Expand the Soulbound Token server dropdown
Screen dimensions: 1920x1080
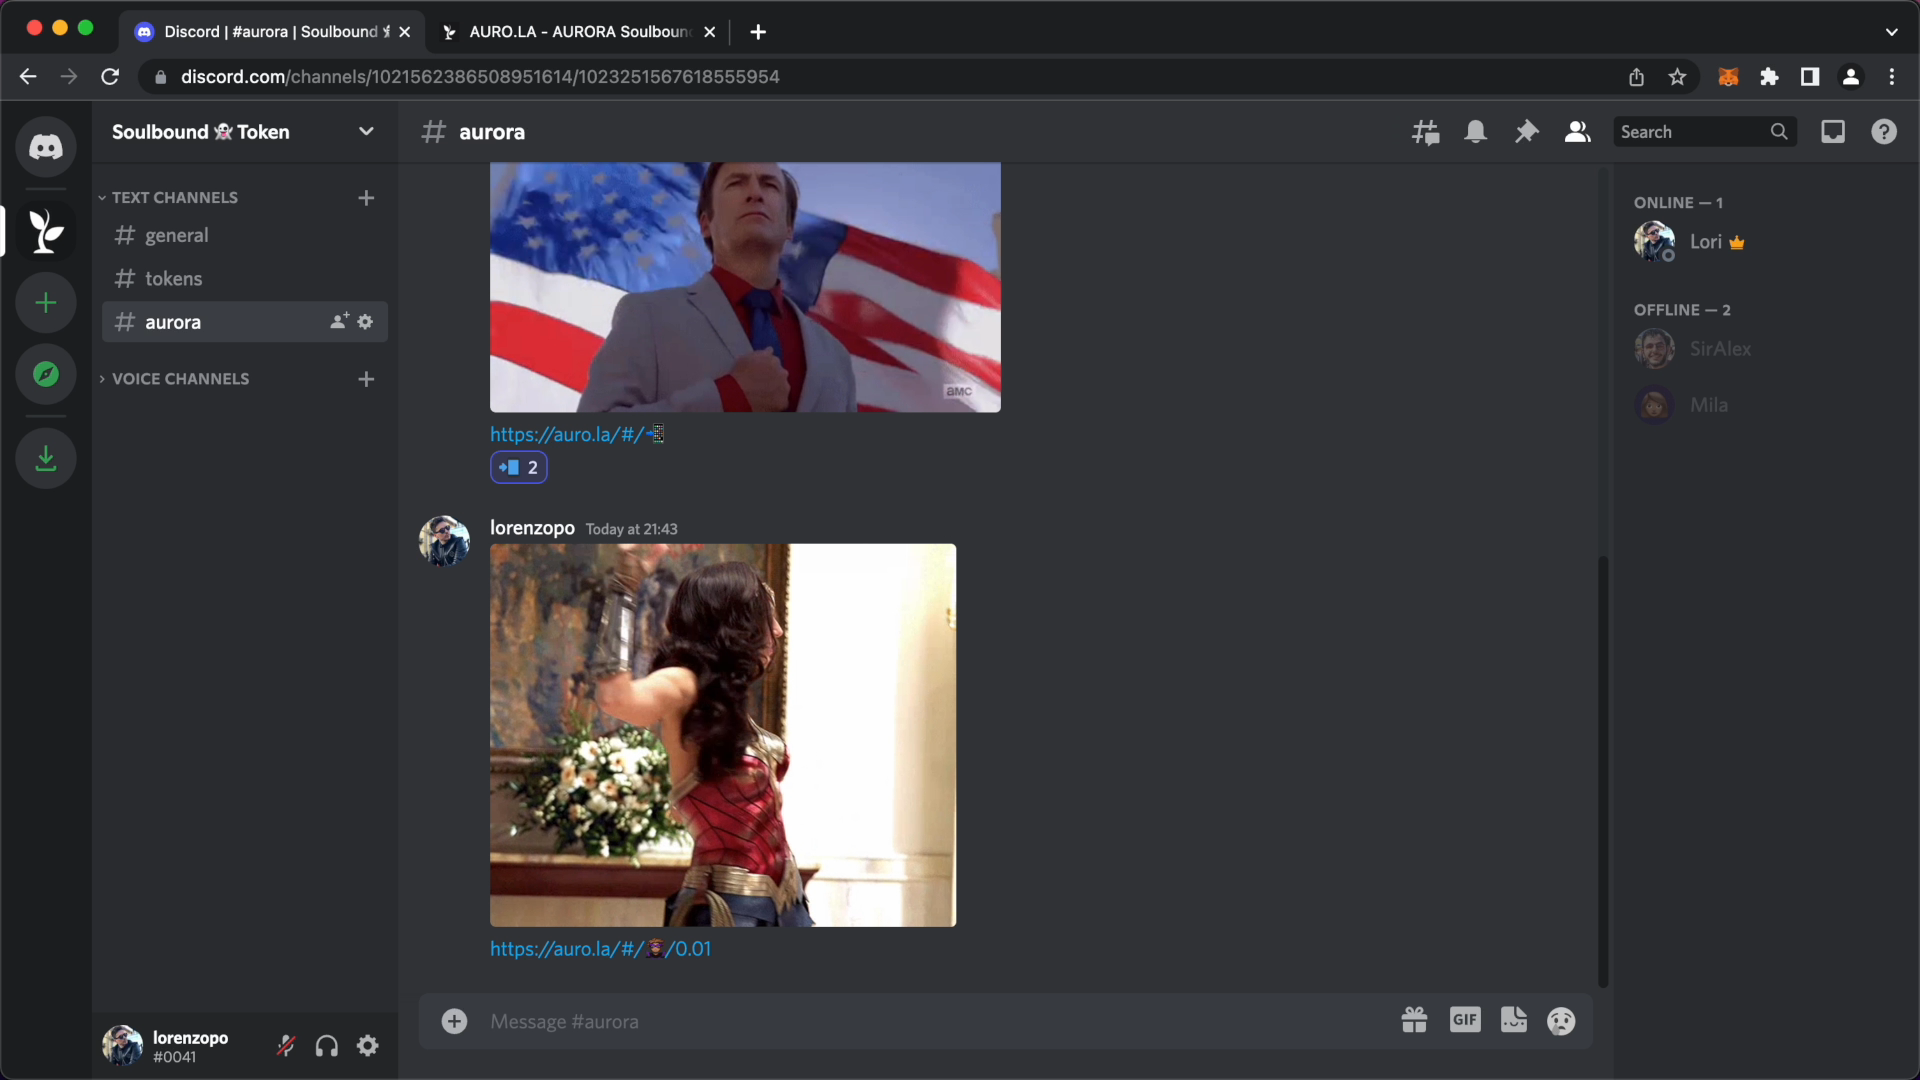pyautogui.click(x=366, y=131)
